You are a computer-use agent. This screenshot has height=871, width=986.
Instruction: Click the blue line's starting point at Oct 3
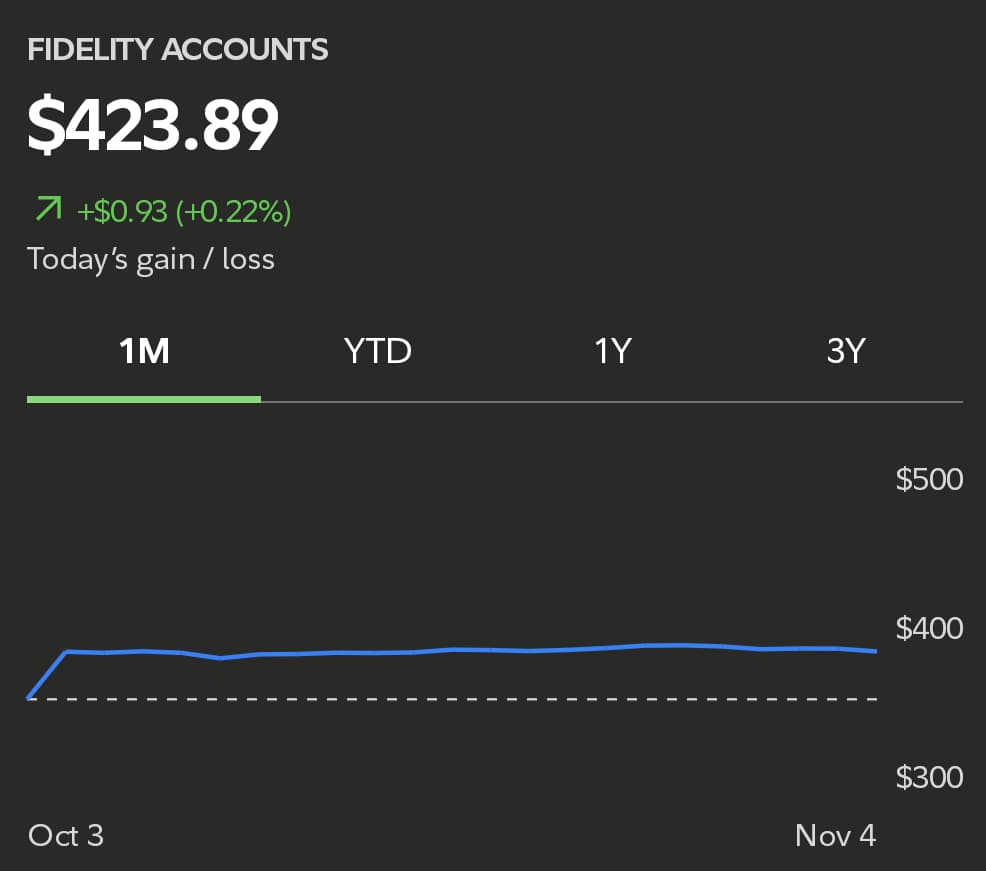(29, 698)
